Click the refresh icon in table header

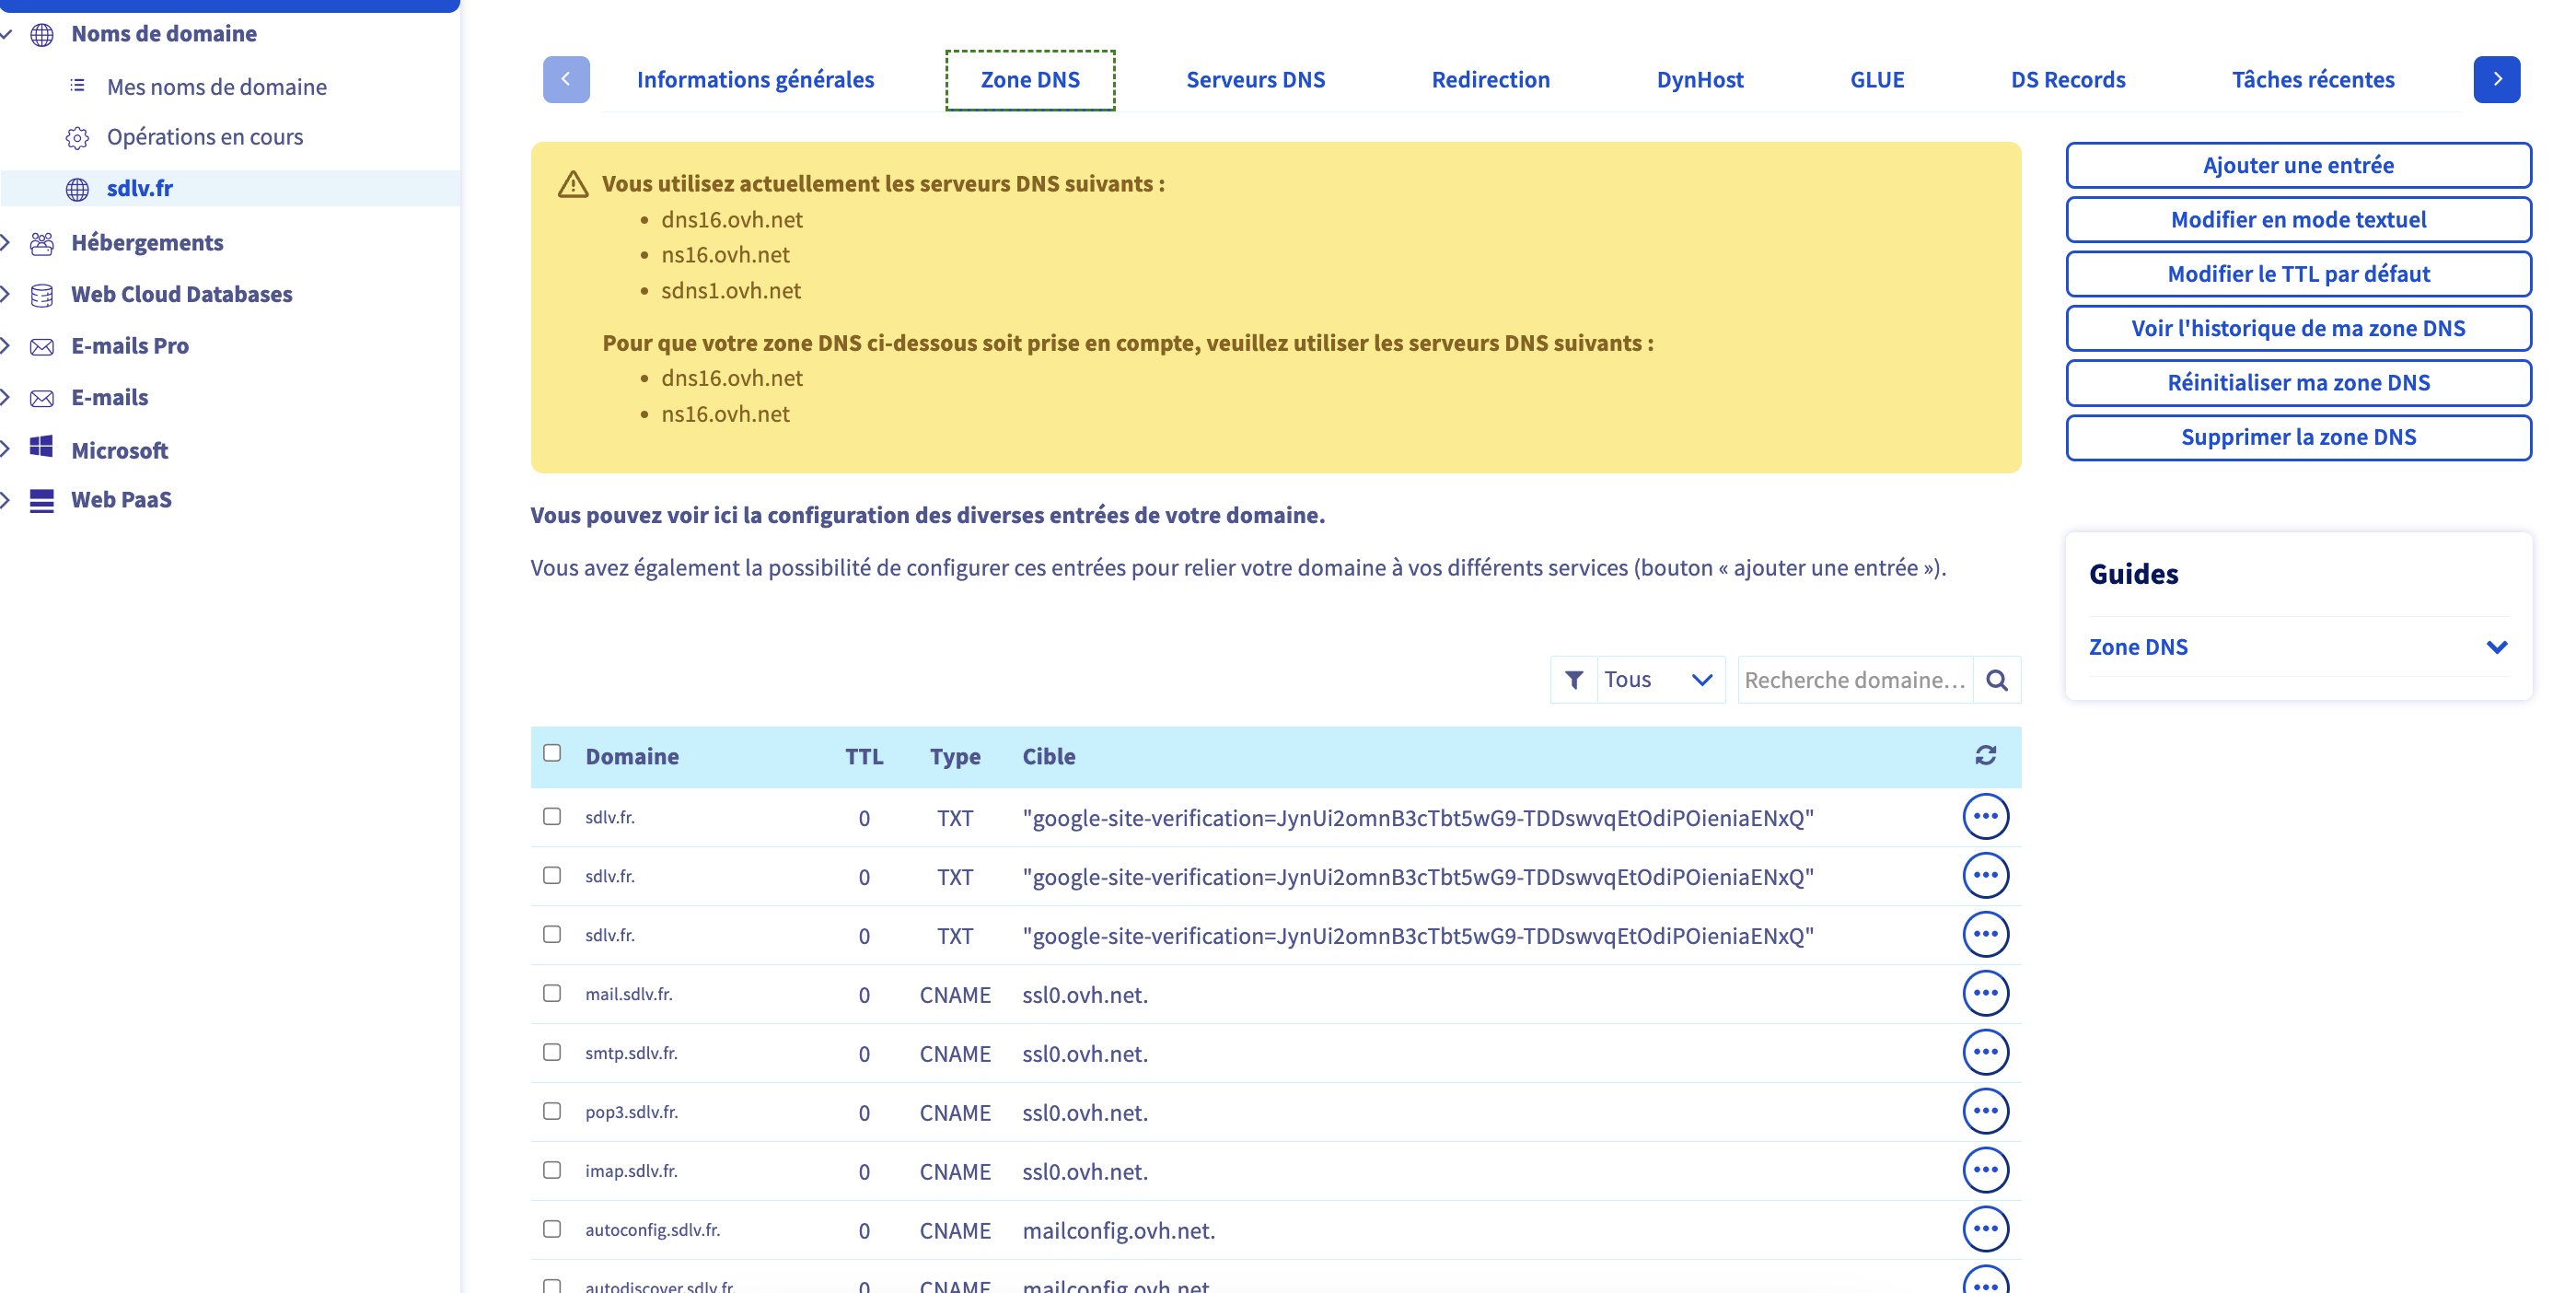click(x=1985, y=755)
